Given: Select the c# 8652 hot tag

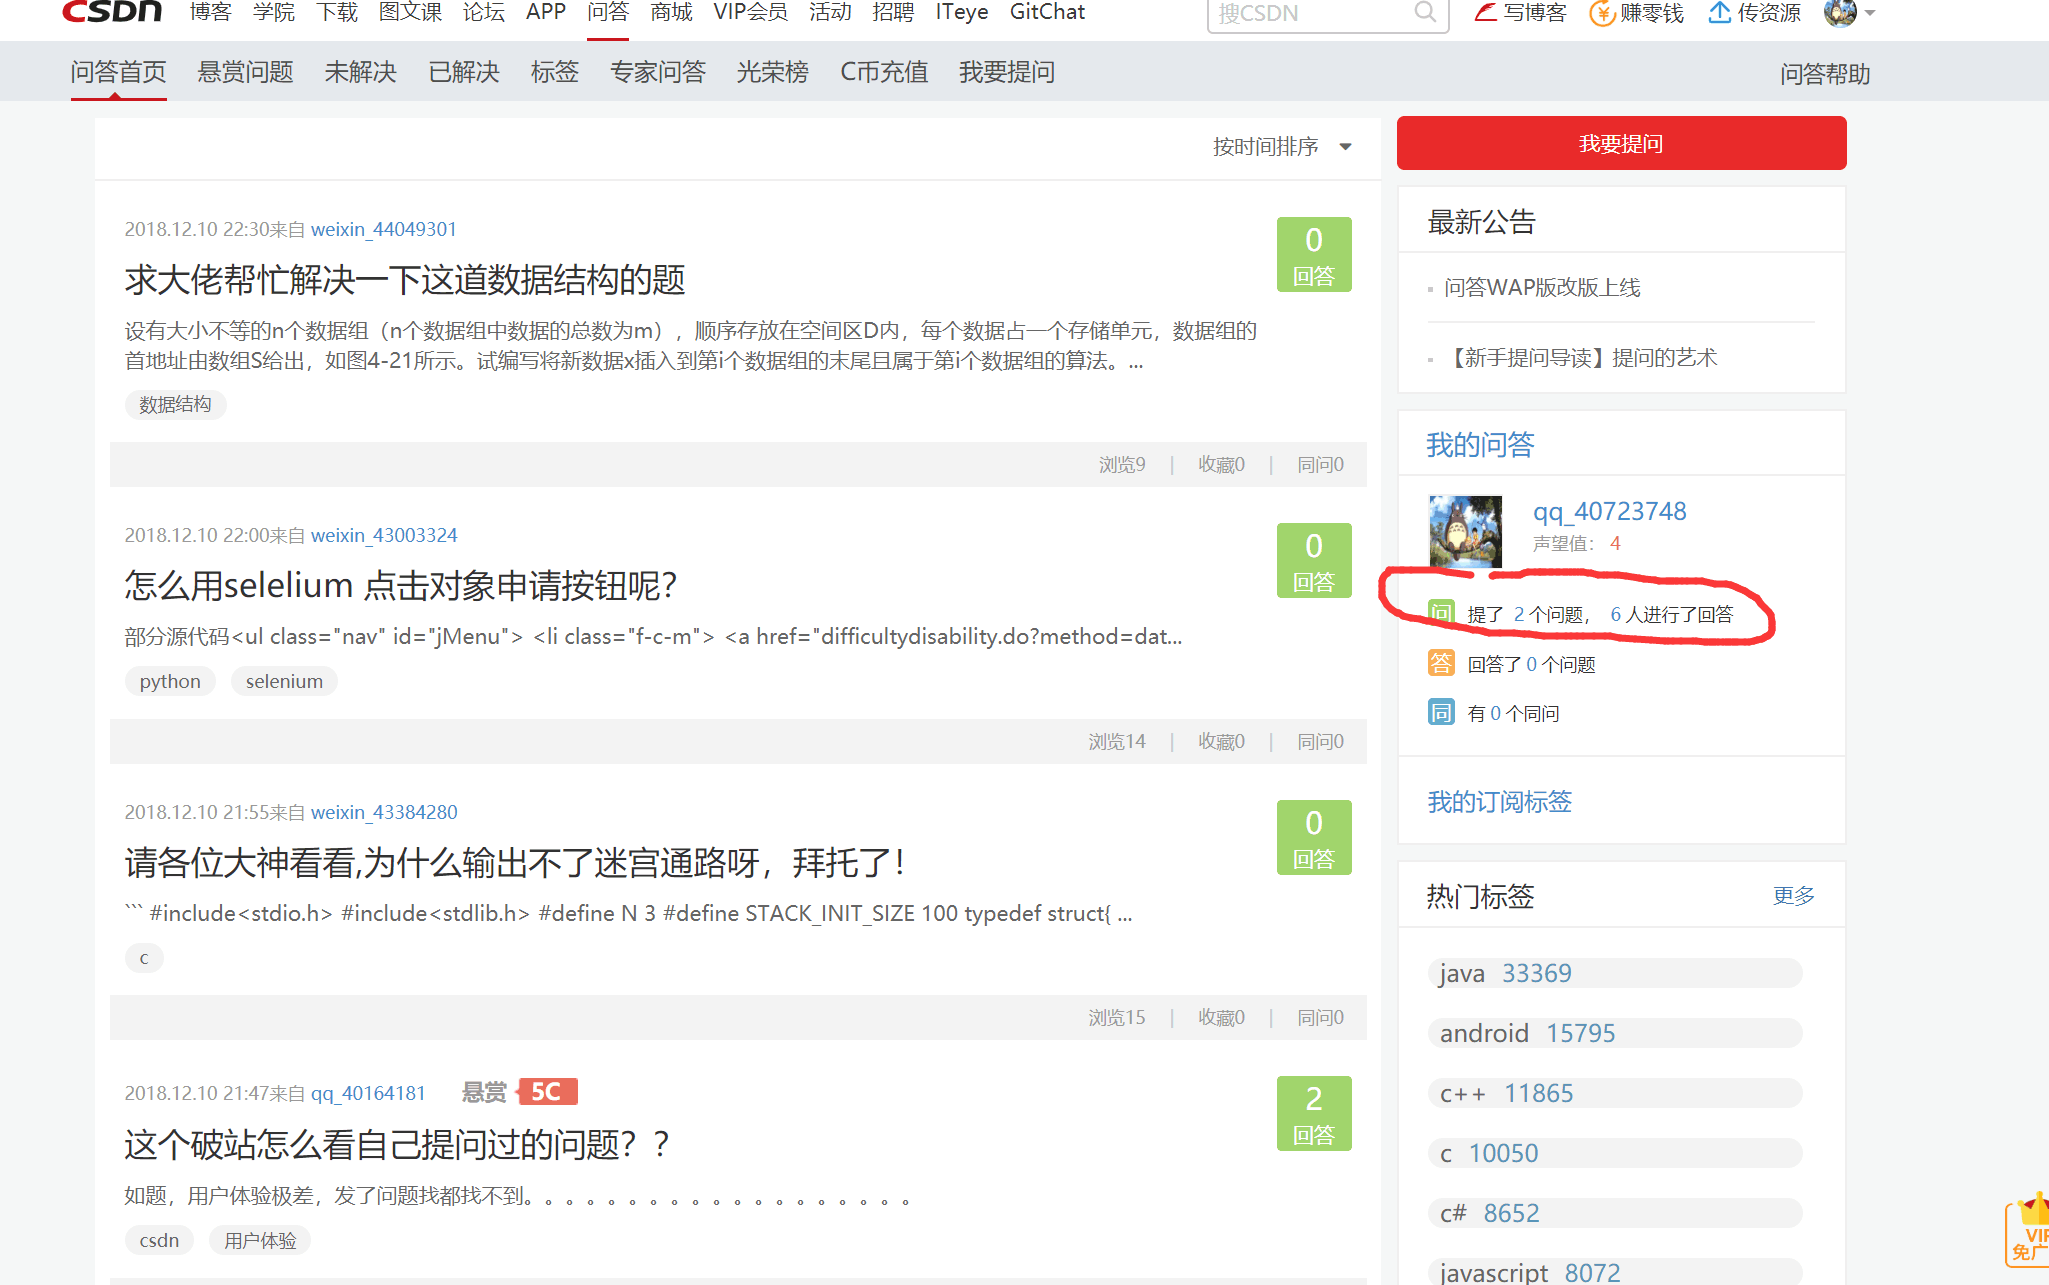Looking at the screenshot, I should pos(1615,1213).
